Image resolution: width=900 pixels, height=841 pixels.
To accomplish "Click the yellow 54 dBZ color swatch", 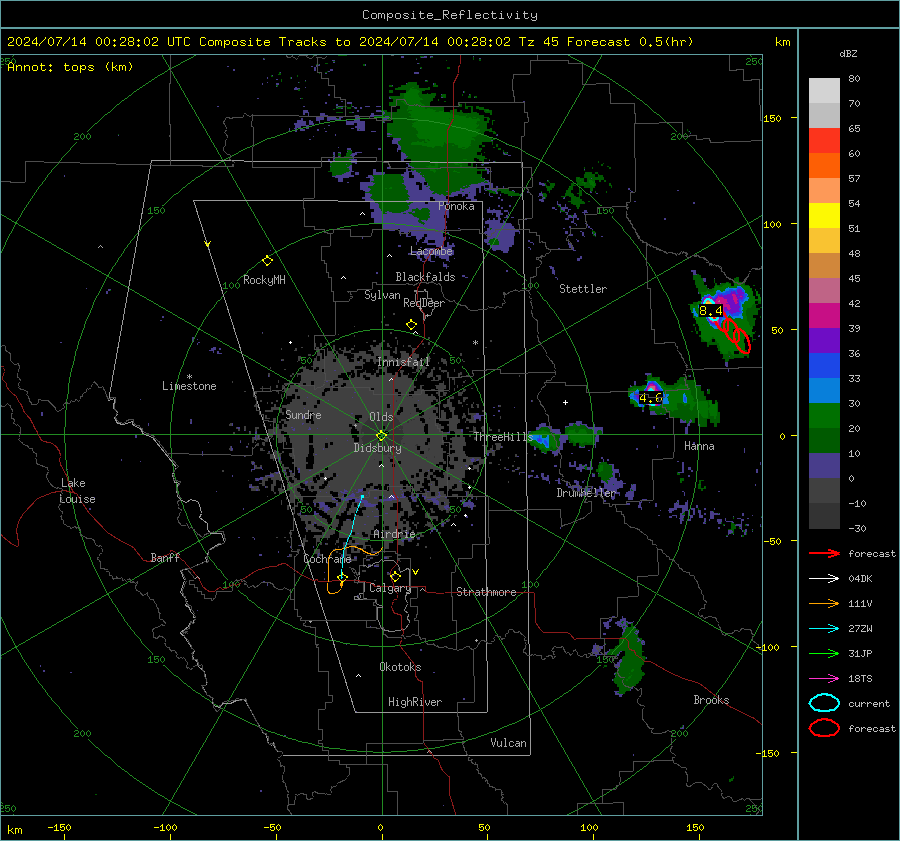I will point(824,216).
